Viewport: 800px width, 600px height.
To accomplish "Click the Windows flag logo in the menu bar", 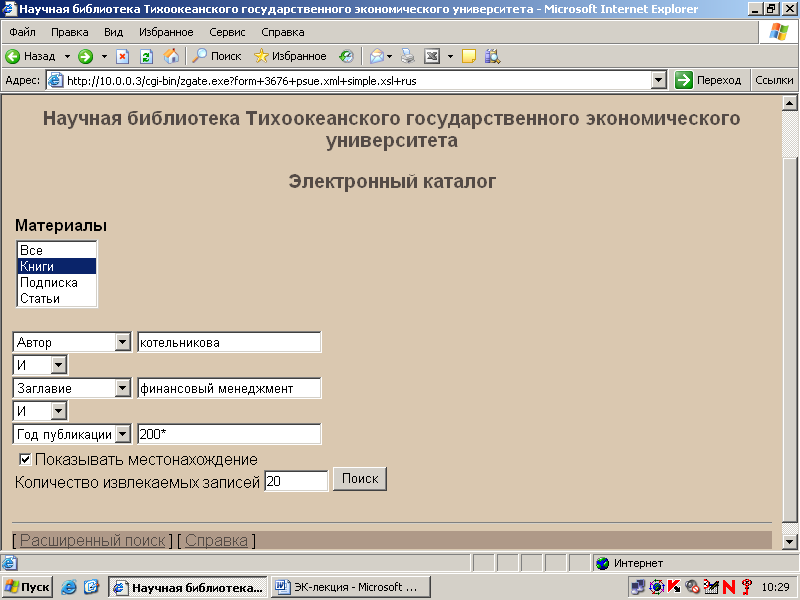I will click(779, 32).
